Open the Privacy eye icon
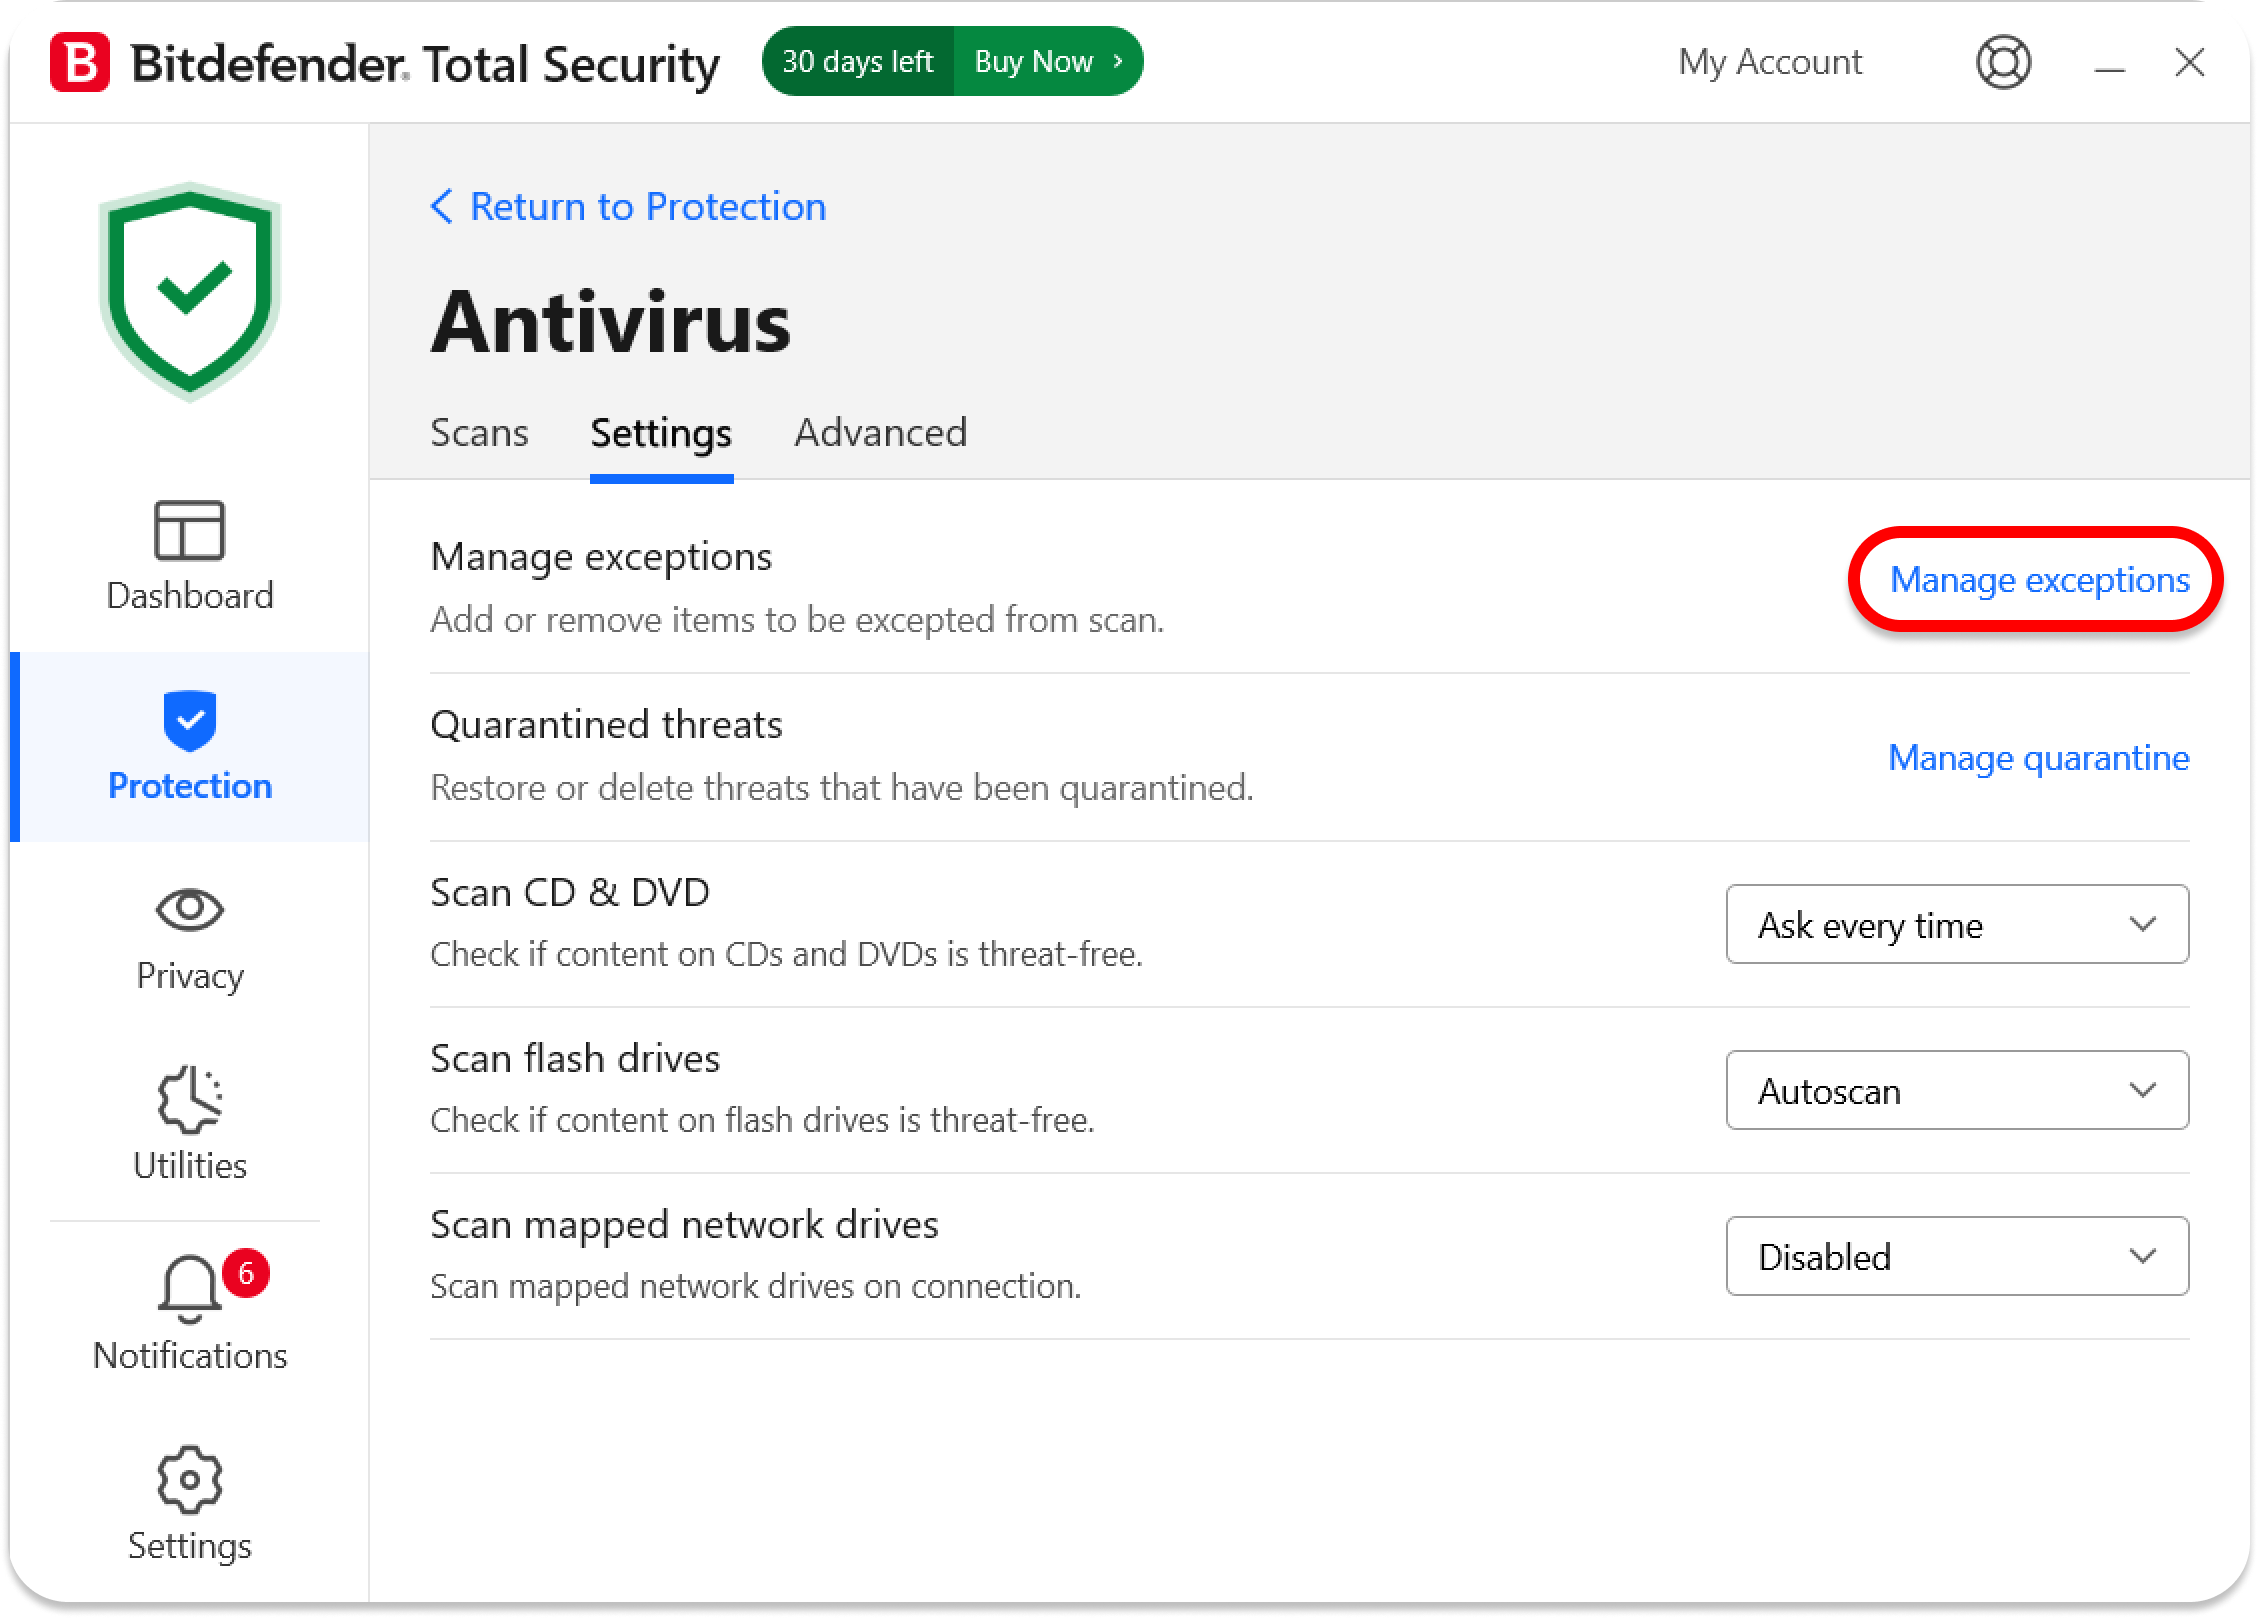Viewport: 2258px width, 1618px height. tap(189, 910)
